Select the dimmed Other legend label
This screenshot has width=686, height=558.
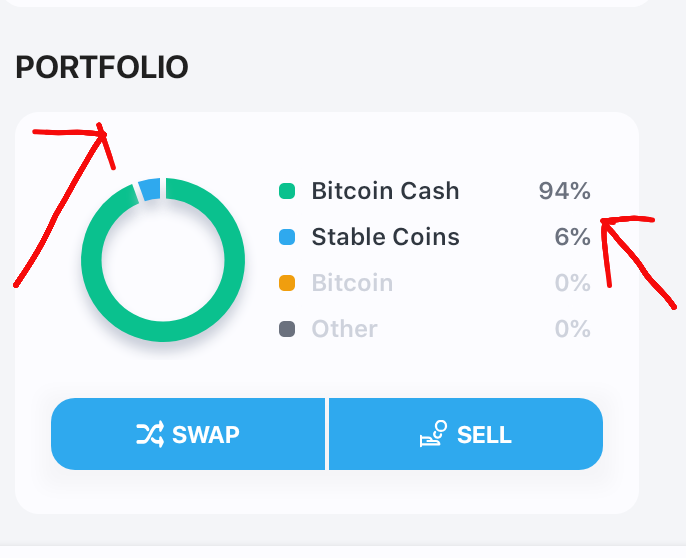(x=344, y=329)
